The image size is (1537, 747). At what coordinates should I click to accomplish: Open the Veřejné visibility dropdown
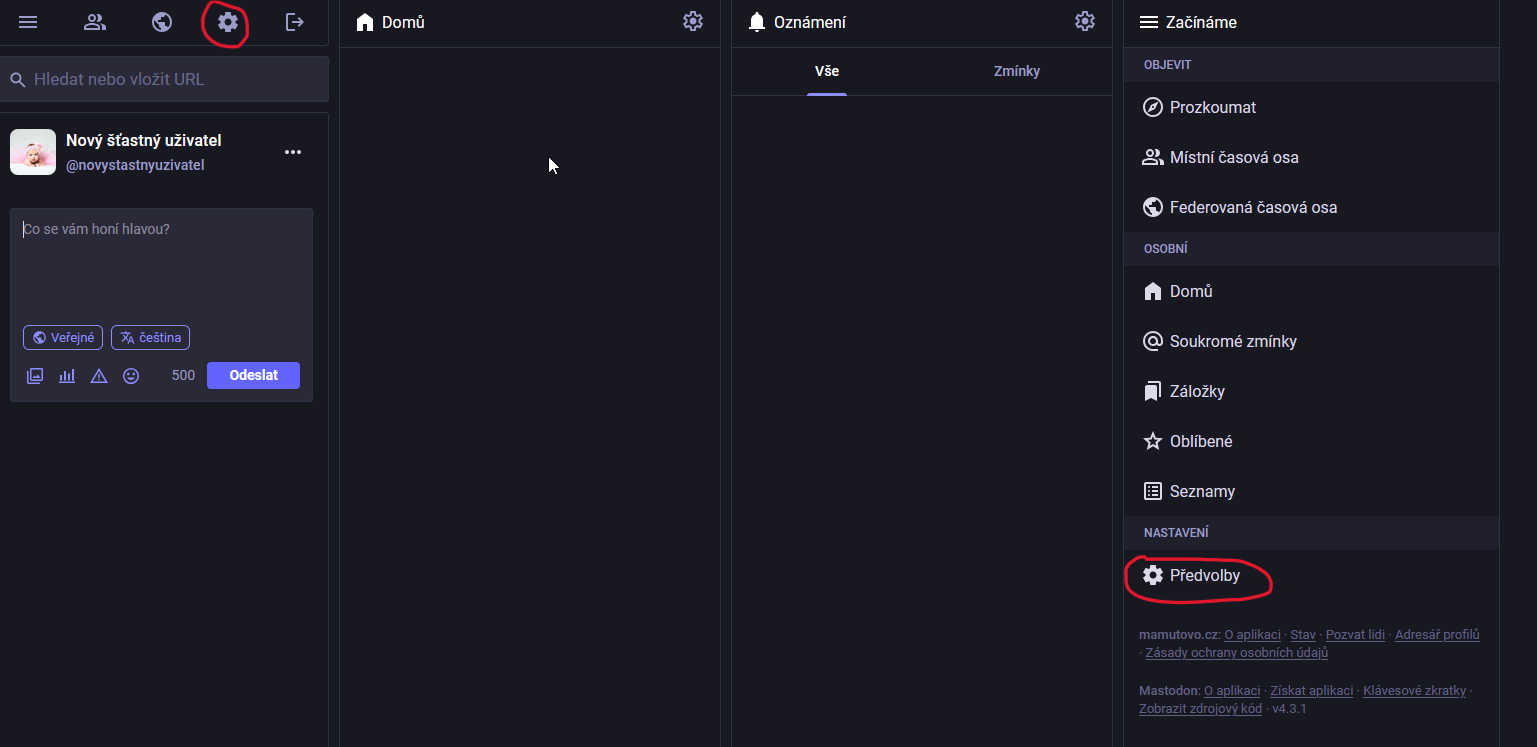pos(63,338)
